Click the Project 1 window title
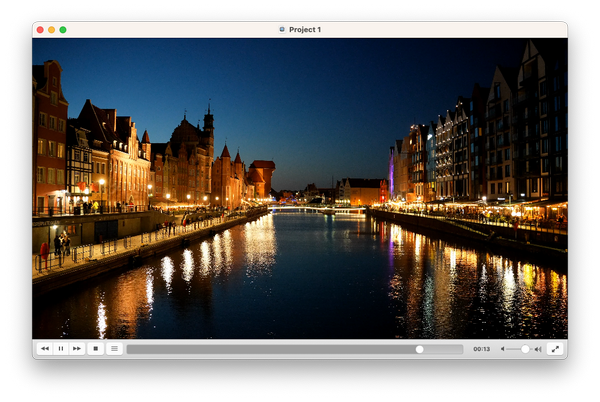 pos(305,29)
